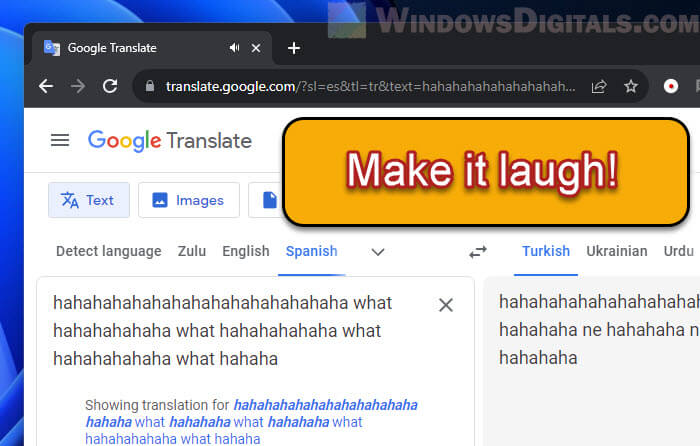Click the share page icon in address bar
Viewport: 700px width, 446px height.
[x=599, y=86]
